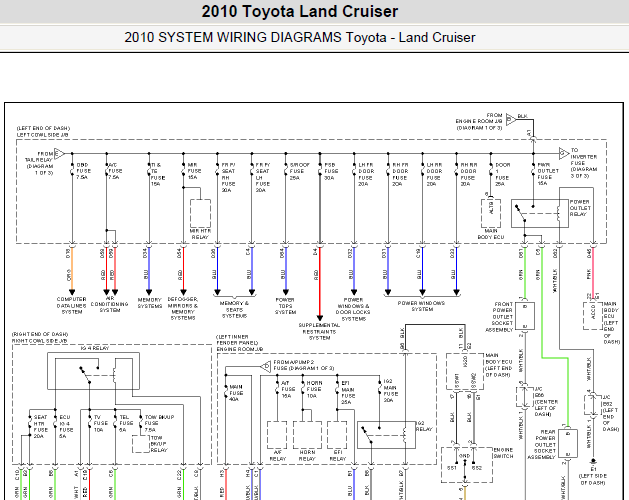The height and width of the screenshot is (500, 629).
Task: Select the ENGINE SWITCH label
Action: (503, 453)
